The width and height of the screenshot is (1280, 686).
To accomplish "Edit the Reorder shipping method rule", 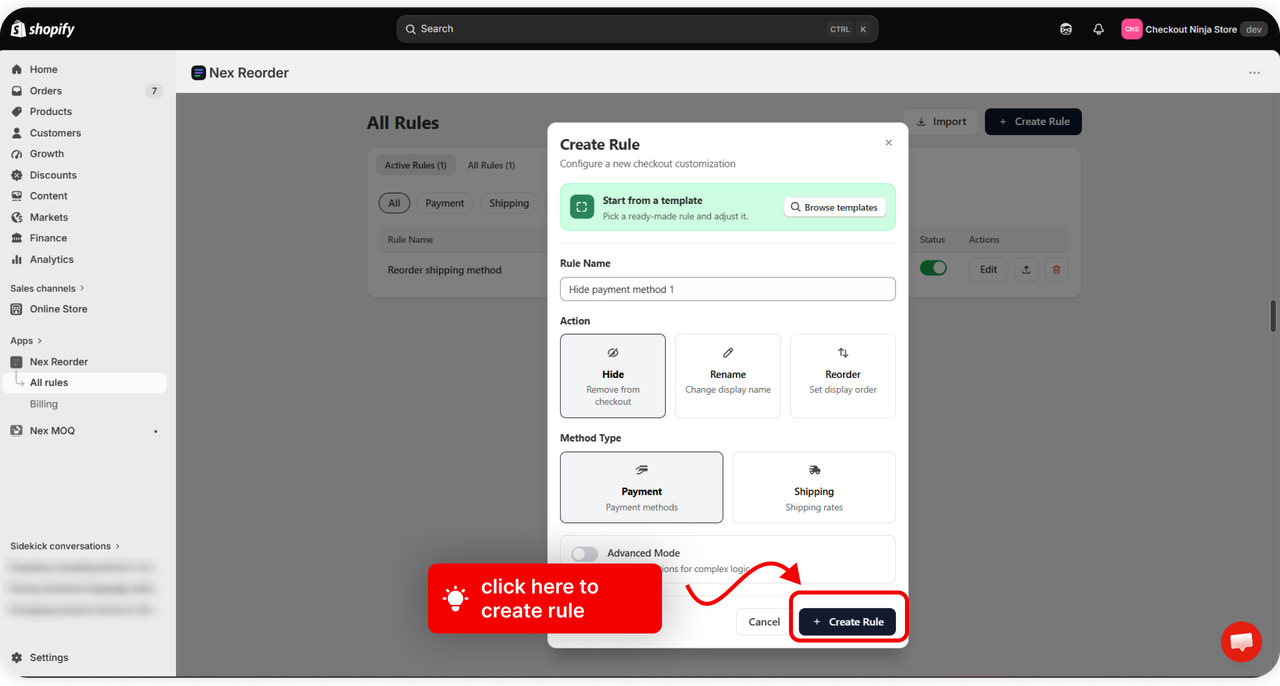I will tap(988, 269).
